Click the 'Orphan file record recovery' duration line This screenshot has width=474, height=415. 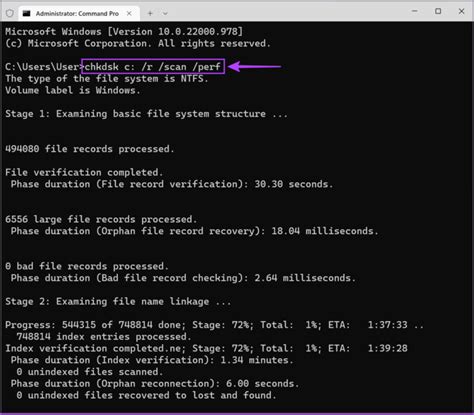[194, 231]
